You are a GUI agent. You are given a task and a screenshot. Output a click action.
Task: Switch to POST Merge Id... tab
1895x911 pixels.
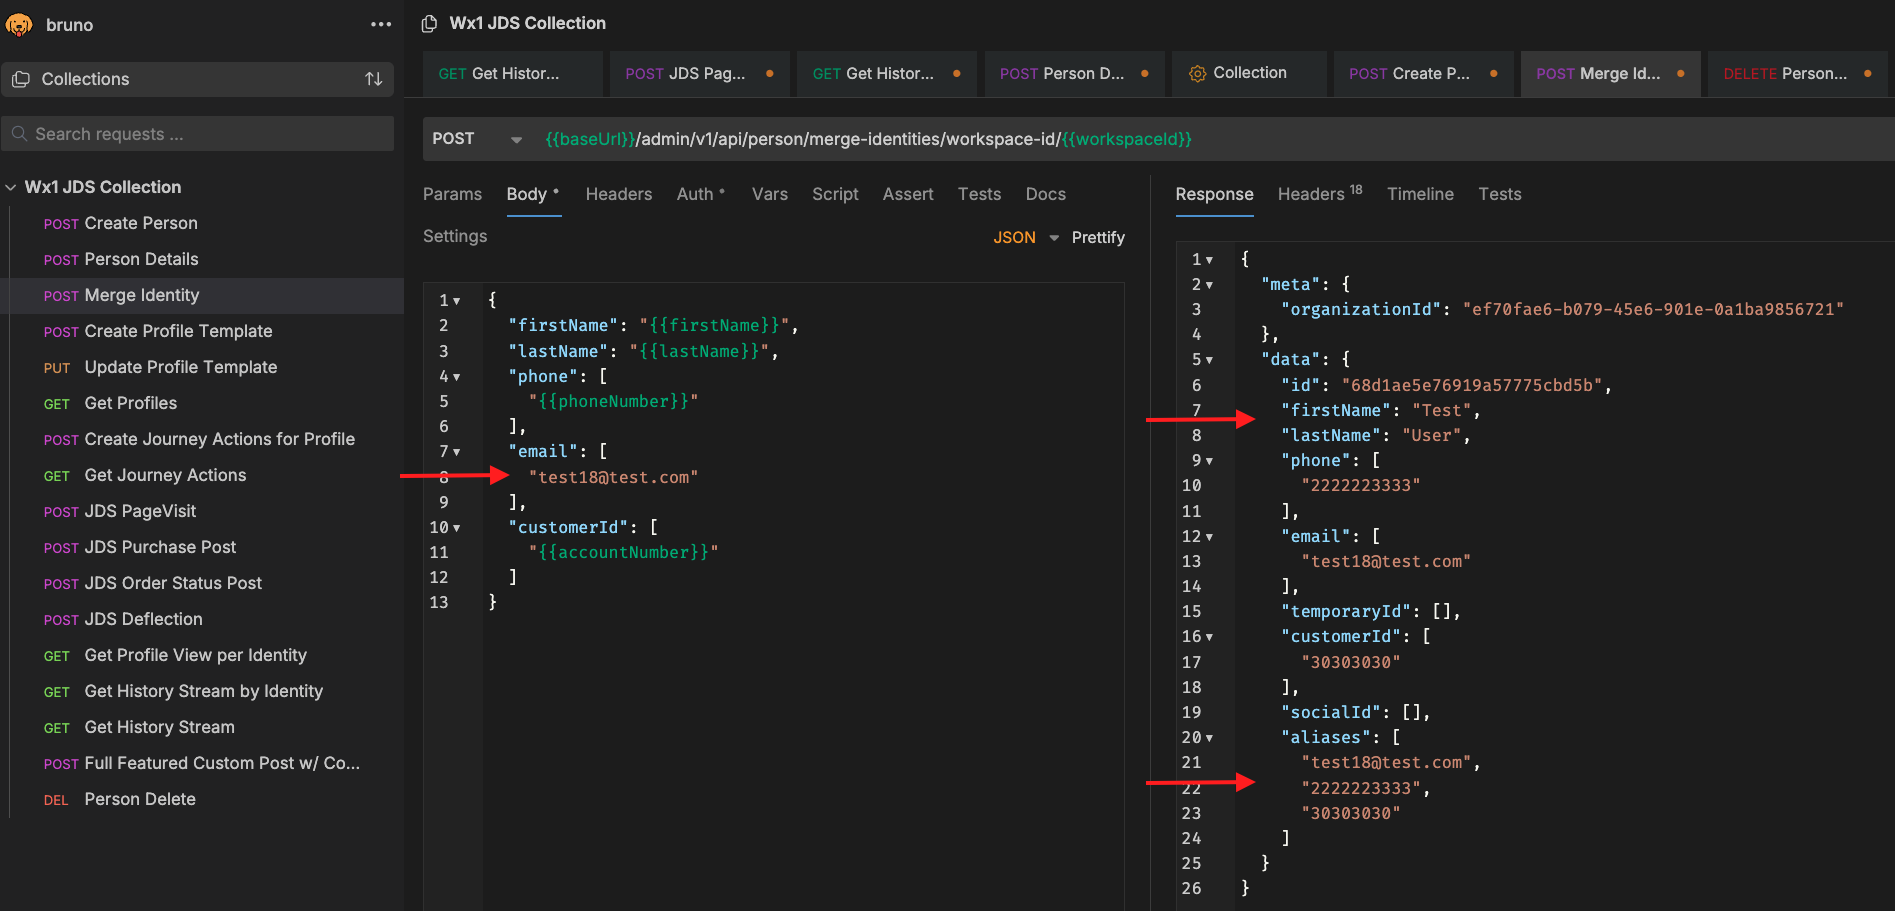tap(1610, 74)
